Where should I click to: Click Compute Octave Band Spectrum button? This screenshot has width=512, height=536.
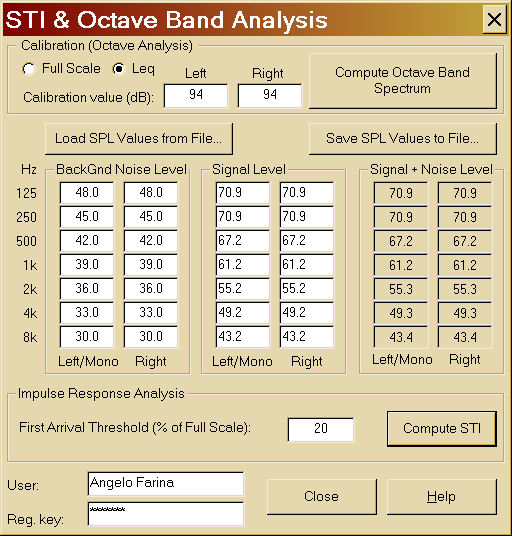[403, 81]
